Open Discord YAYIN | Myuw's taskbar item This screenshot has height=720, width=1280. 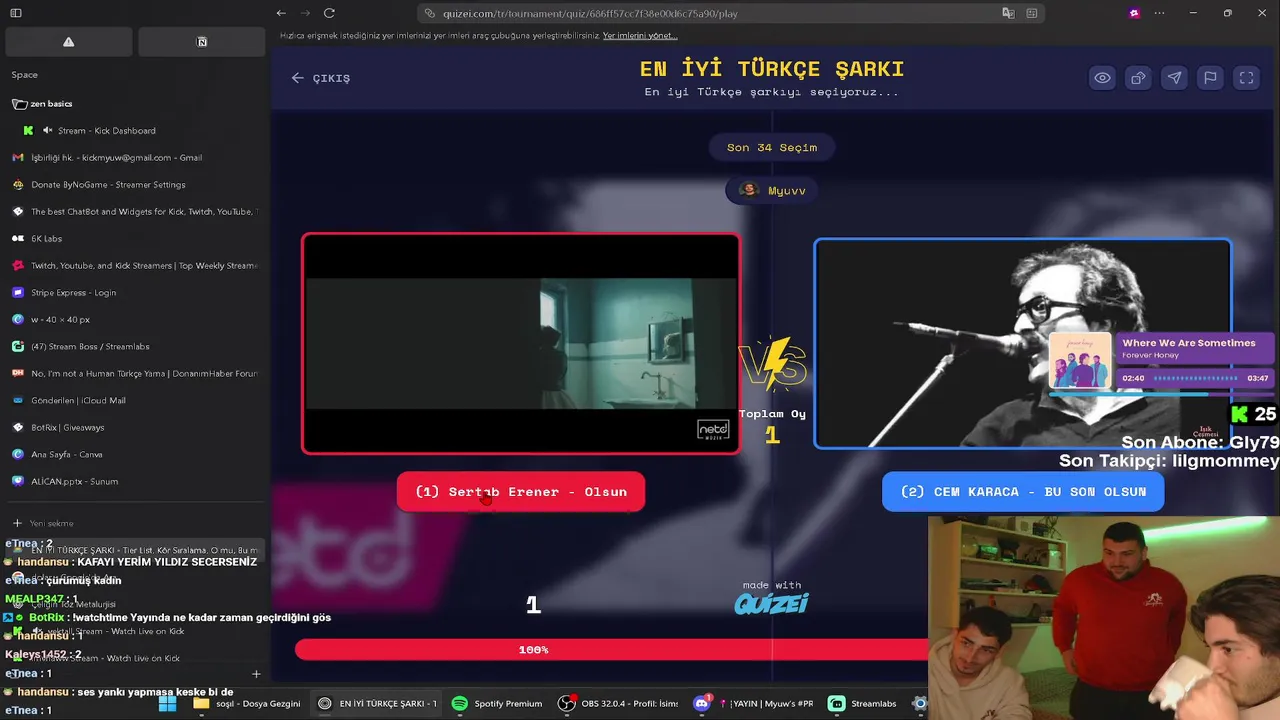[753, 704]
